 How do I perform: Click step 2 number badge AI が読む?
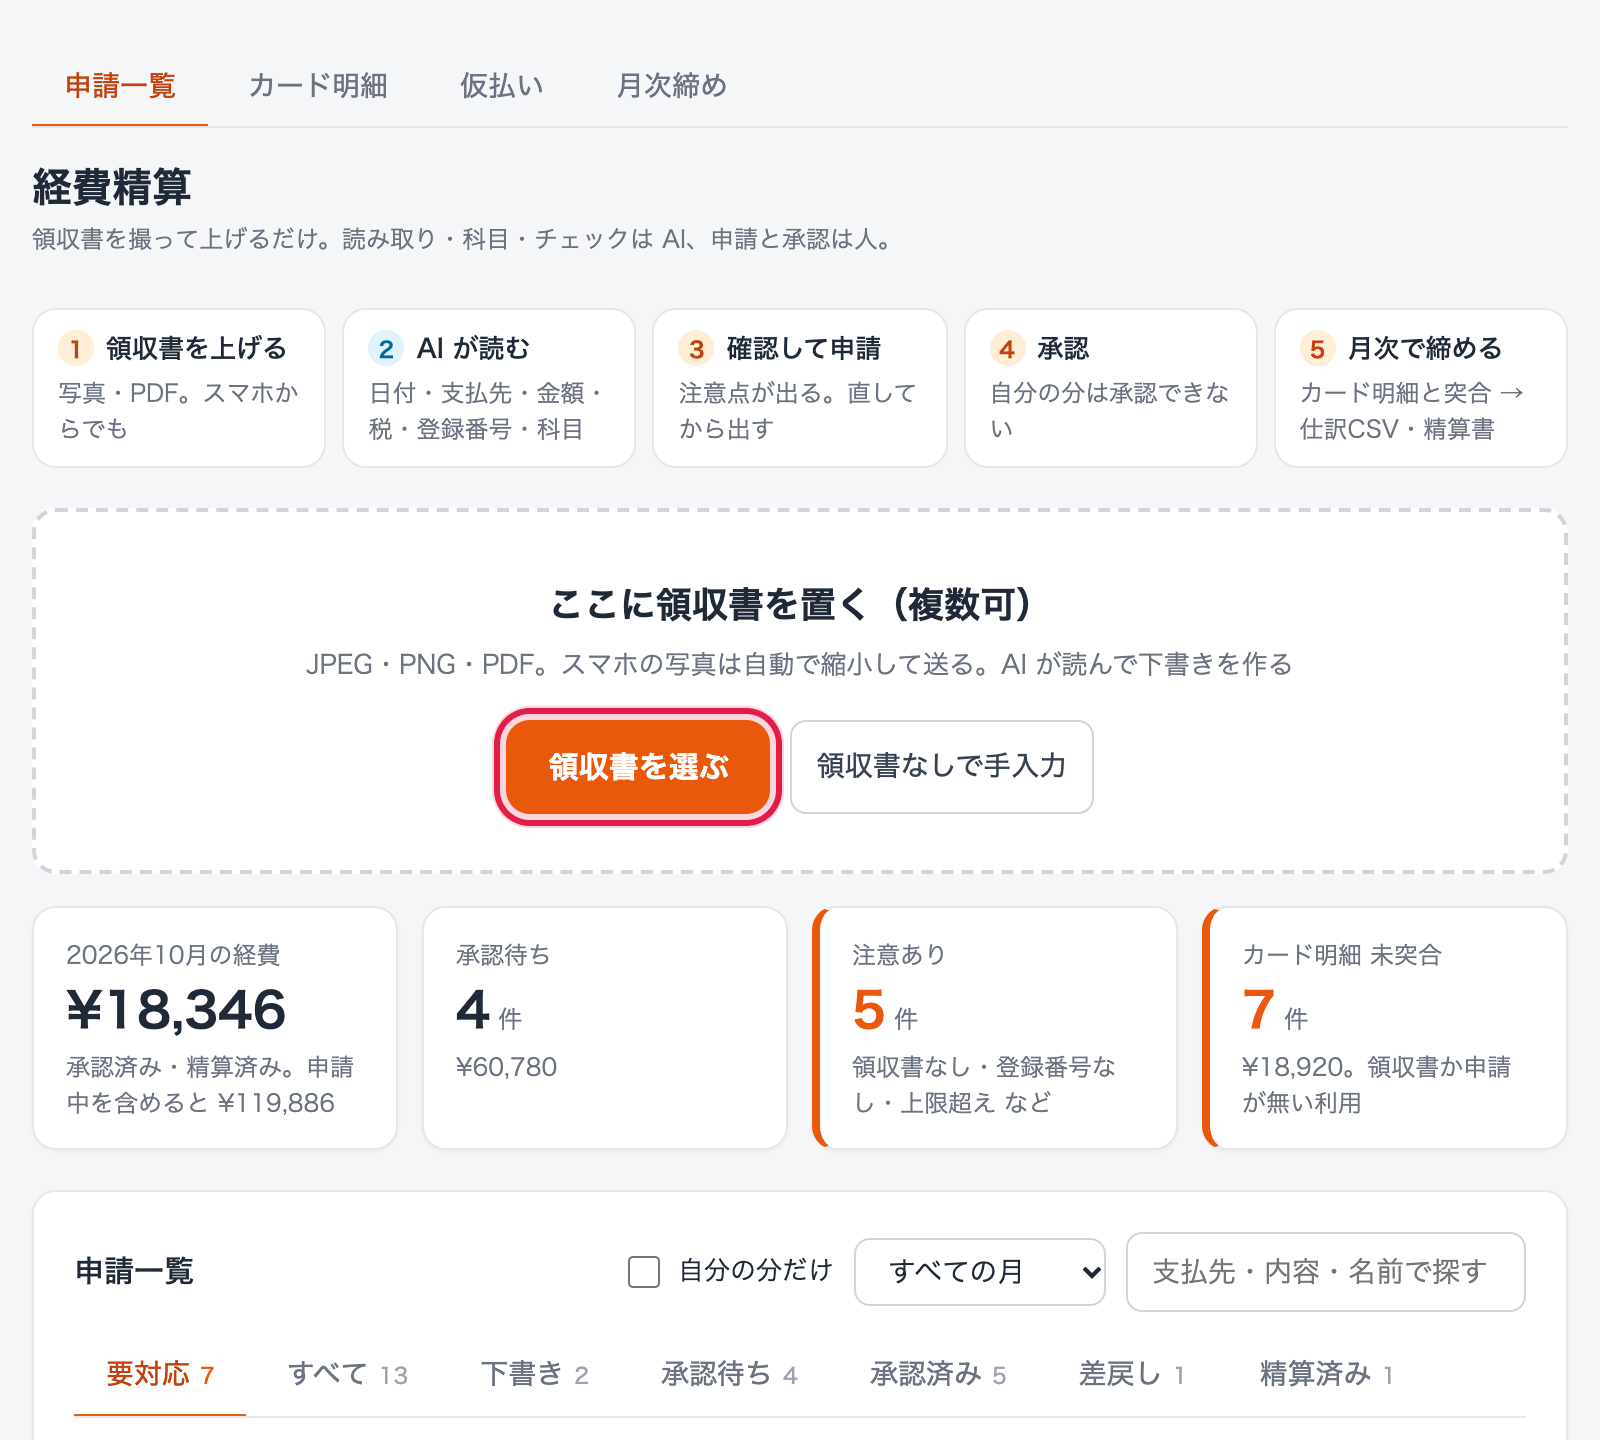click(386, 349)
